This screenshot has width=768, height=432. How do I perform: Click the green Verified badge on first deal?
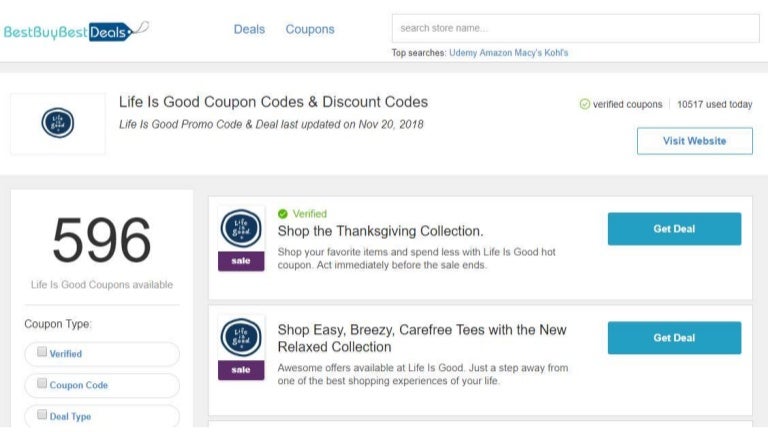[302, 214]
